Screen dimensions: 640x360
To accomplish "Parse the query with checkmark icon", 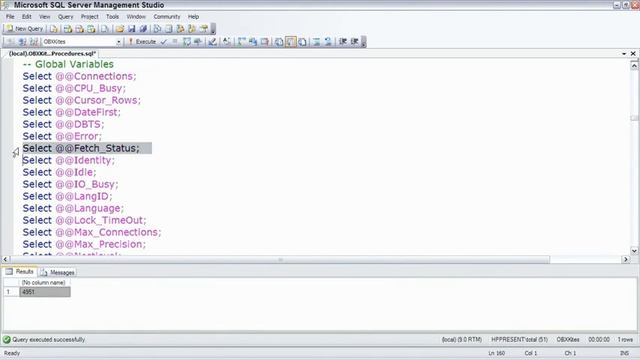I will coord(164,42).
